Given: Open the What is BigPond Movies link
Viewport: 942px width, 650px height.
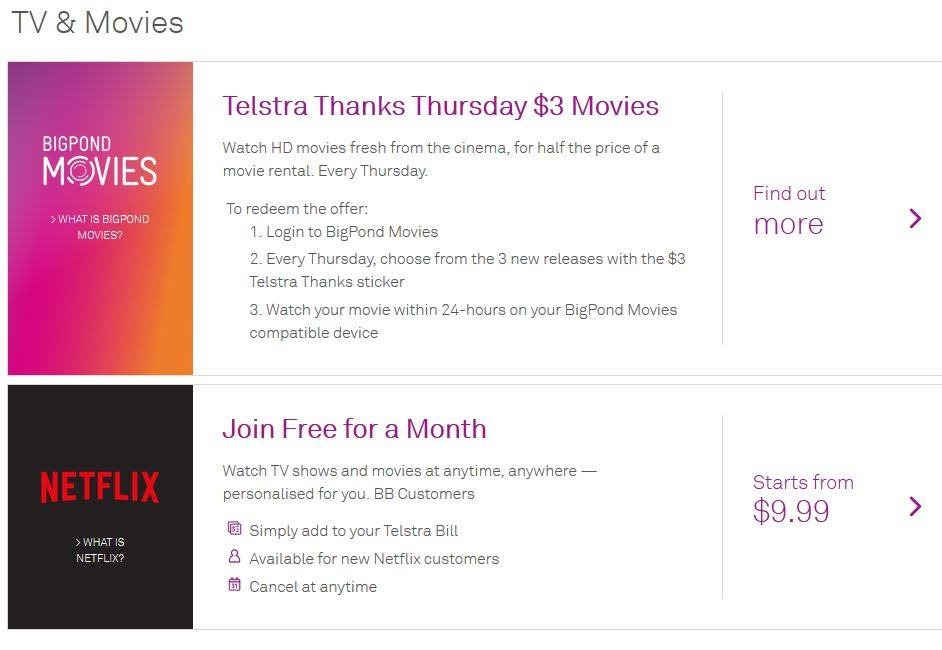Looking at the screenshot, I should [x=100, y=227].
